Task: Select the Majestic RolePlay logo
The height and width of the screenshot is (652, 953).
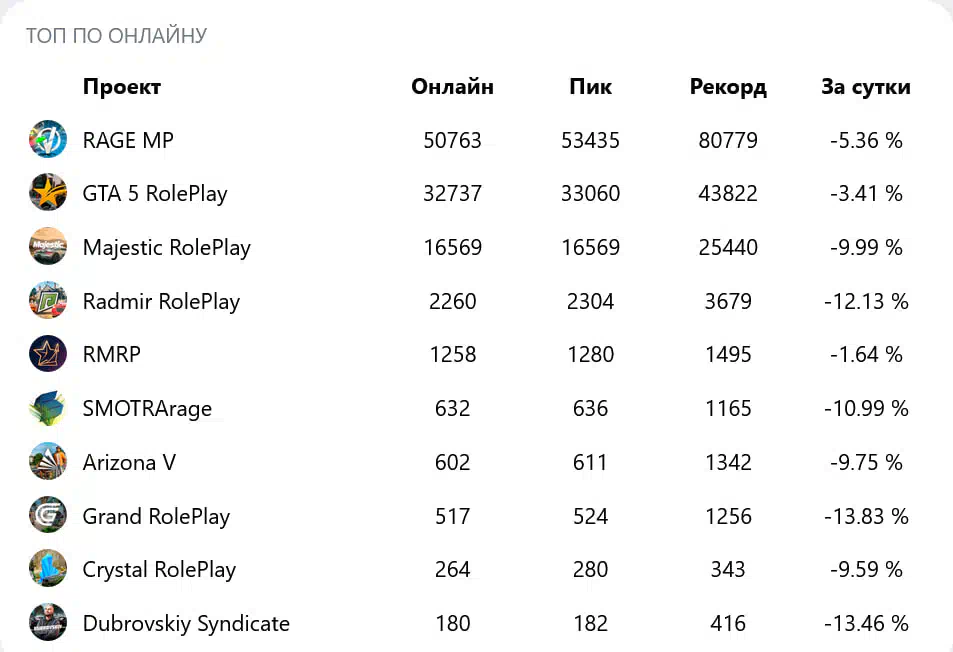Action: [x=48, y=246]
